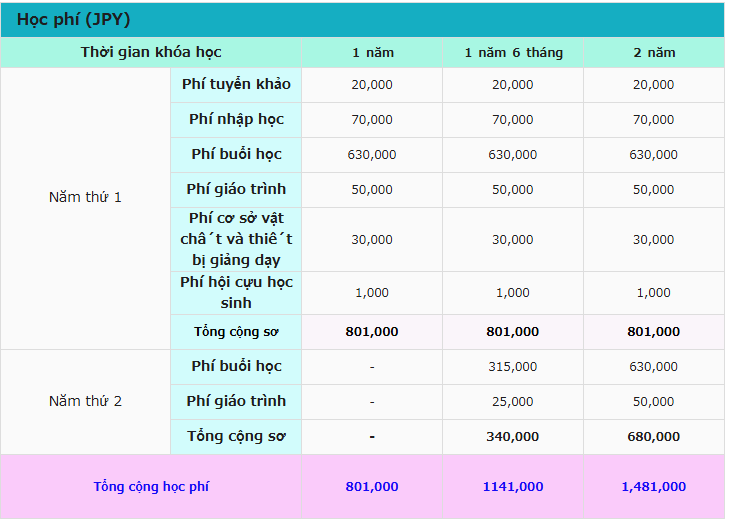The image size is (730, 520).
Task: Click the 1141,000 total tuition value
Action: click(x=513, y=486)
